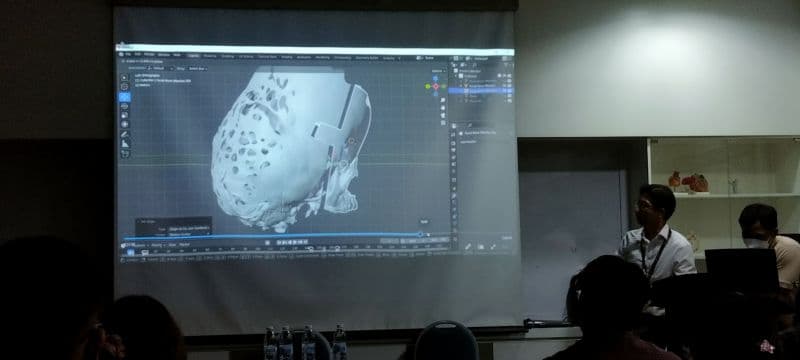This screenshot has height=360, width=800.
Task: Click the End frame field
Action: pos(437,240)
